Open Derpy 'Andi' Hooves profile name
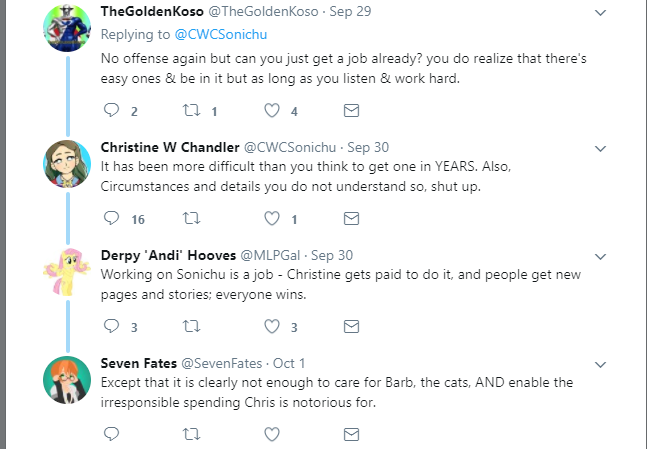Image resolution: width=647 pixels, height=449 pixels. [x=168, y=255]
